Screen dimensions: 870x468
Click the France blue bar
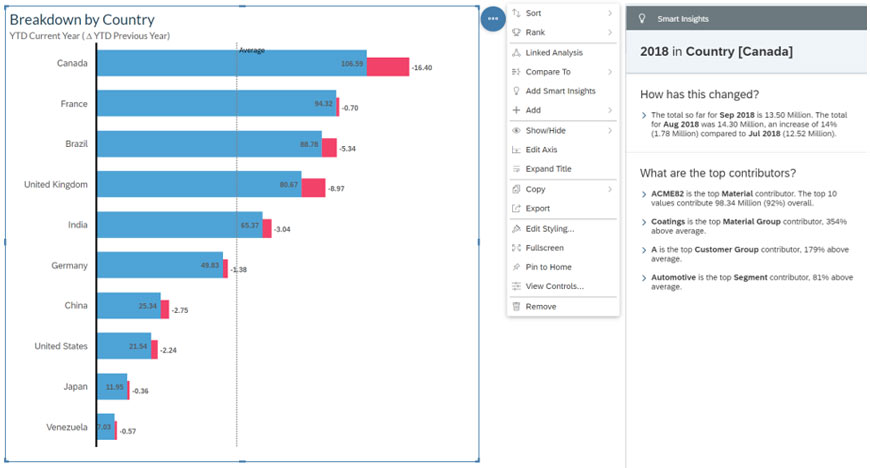pos(217,103)
